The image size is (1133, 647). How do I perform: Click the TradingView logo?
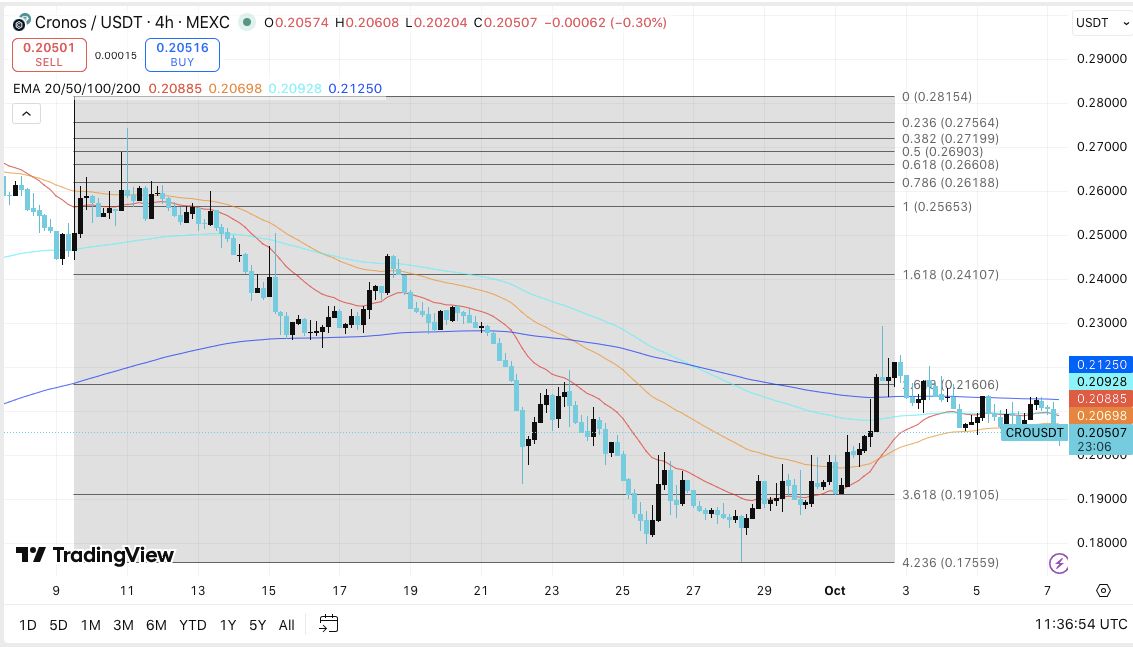(95, 555)
